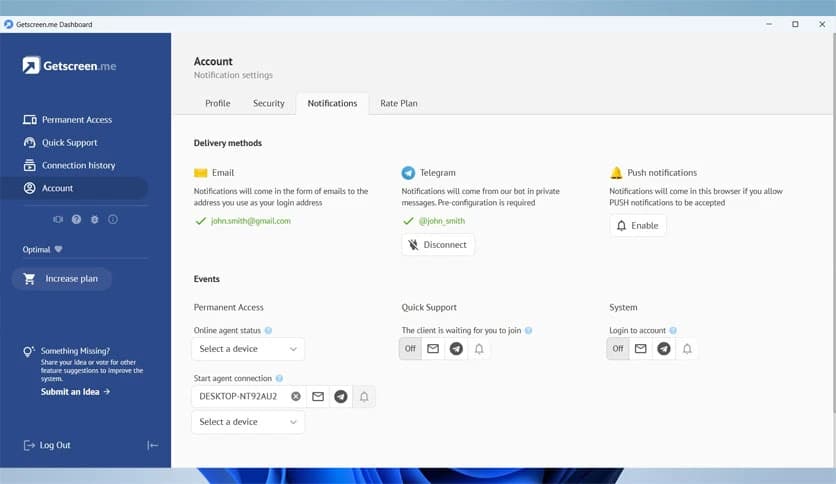836x484 pixels.
Task: Click the info icon next to Start agent connection
Action: [279, 378]
